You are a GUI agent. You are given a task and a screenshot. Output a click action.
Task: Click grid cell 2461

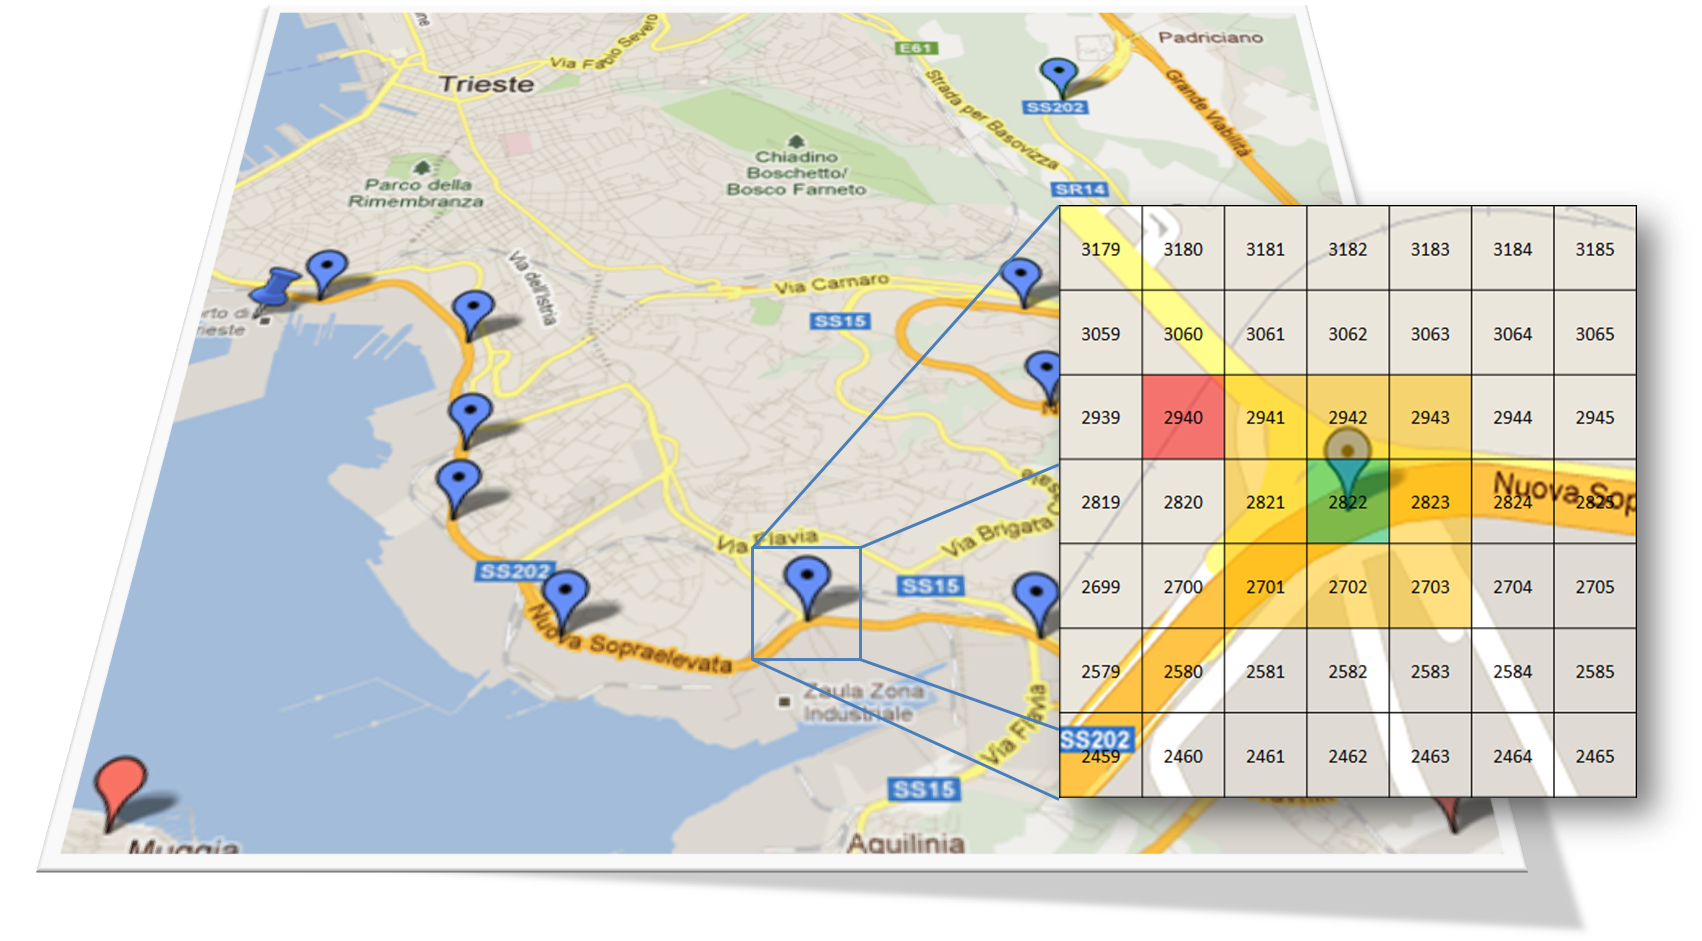click(1265, 756)
